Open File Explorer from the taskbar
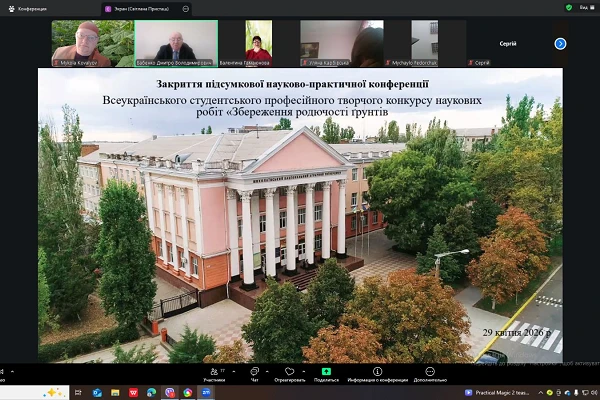The height and width of the screenshot is (400, 600). pyautogui.click(x=115, y=392)
